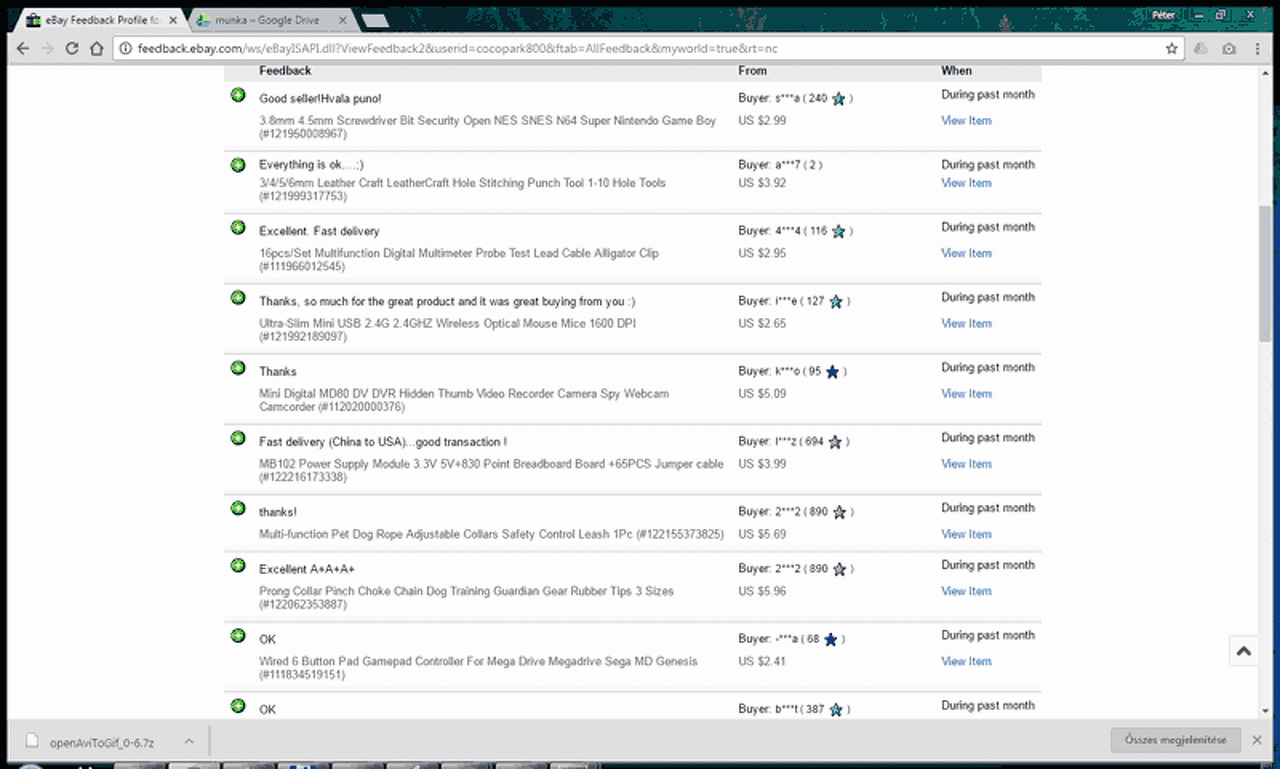Click the page's vertical scrollbar thumb
This screenshot has width=1280, height=769.
click(x=1265, y=273)
